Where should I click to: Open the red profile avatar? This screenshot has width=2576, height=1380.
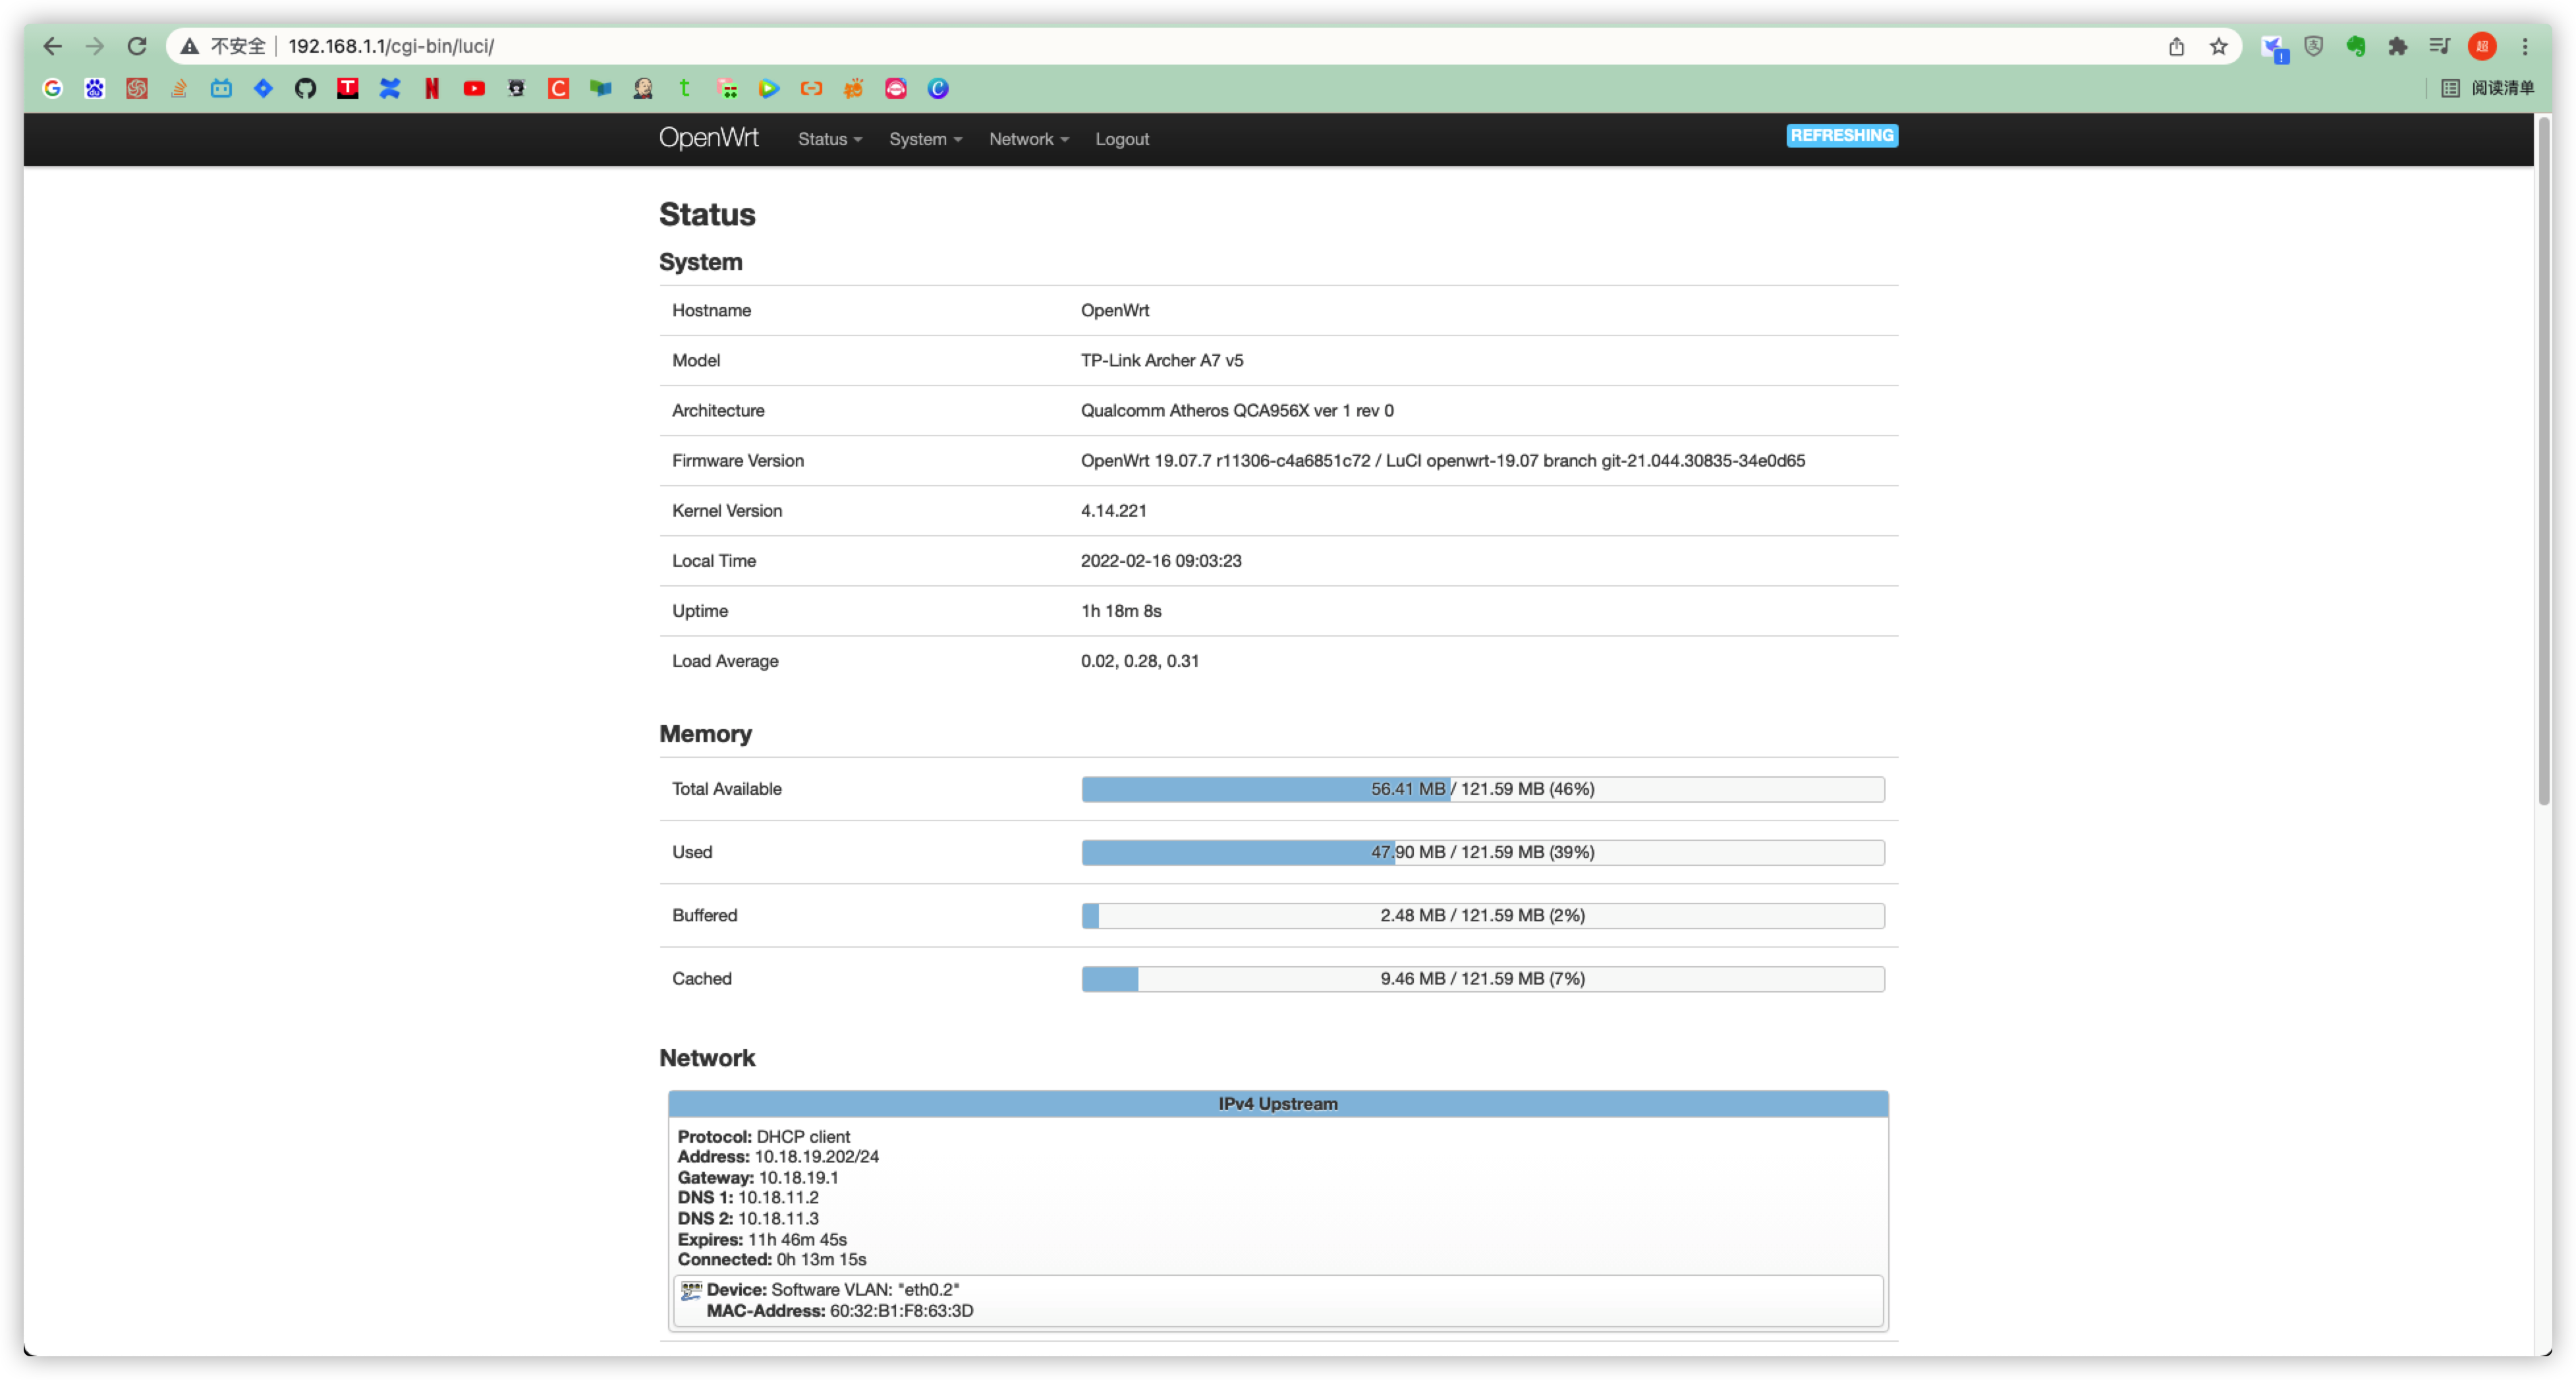pyautogui.click(x=2482, y=46)
